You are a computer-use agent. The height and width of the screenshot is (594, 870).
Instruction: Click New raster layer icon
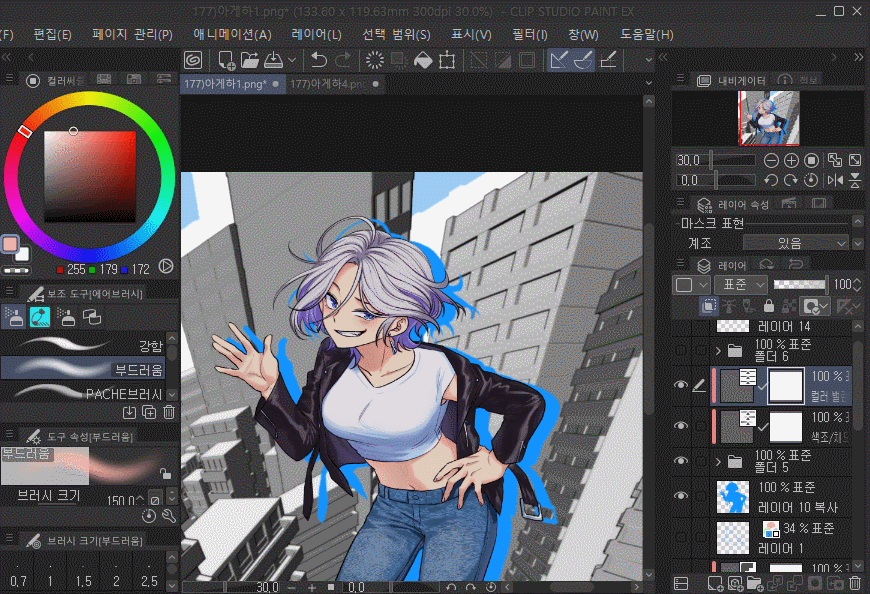(715, 583)
